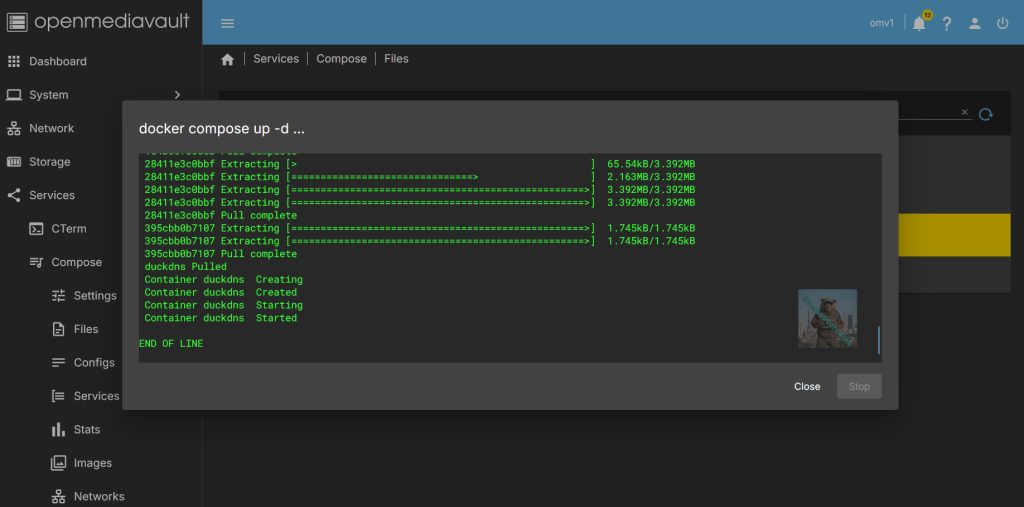Click '395cbb0b7107 Pull complete' line
Viewport: 1024px width, 507px height.
[x=221, y=254]
